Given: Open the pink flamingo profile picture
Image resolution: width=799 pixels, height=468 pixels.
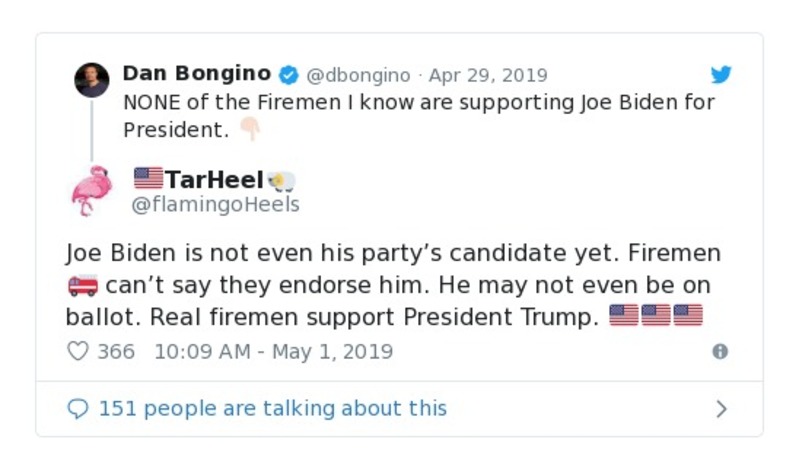Looking at the screenshot, I should (92, 190).
